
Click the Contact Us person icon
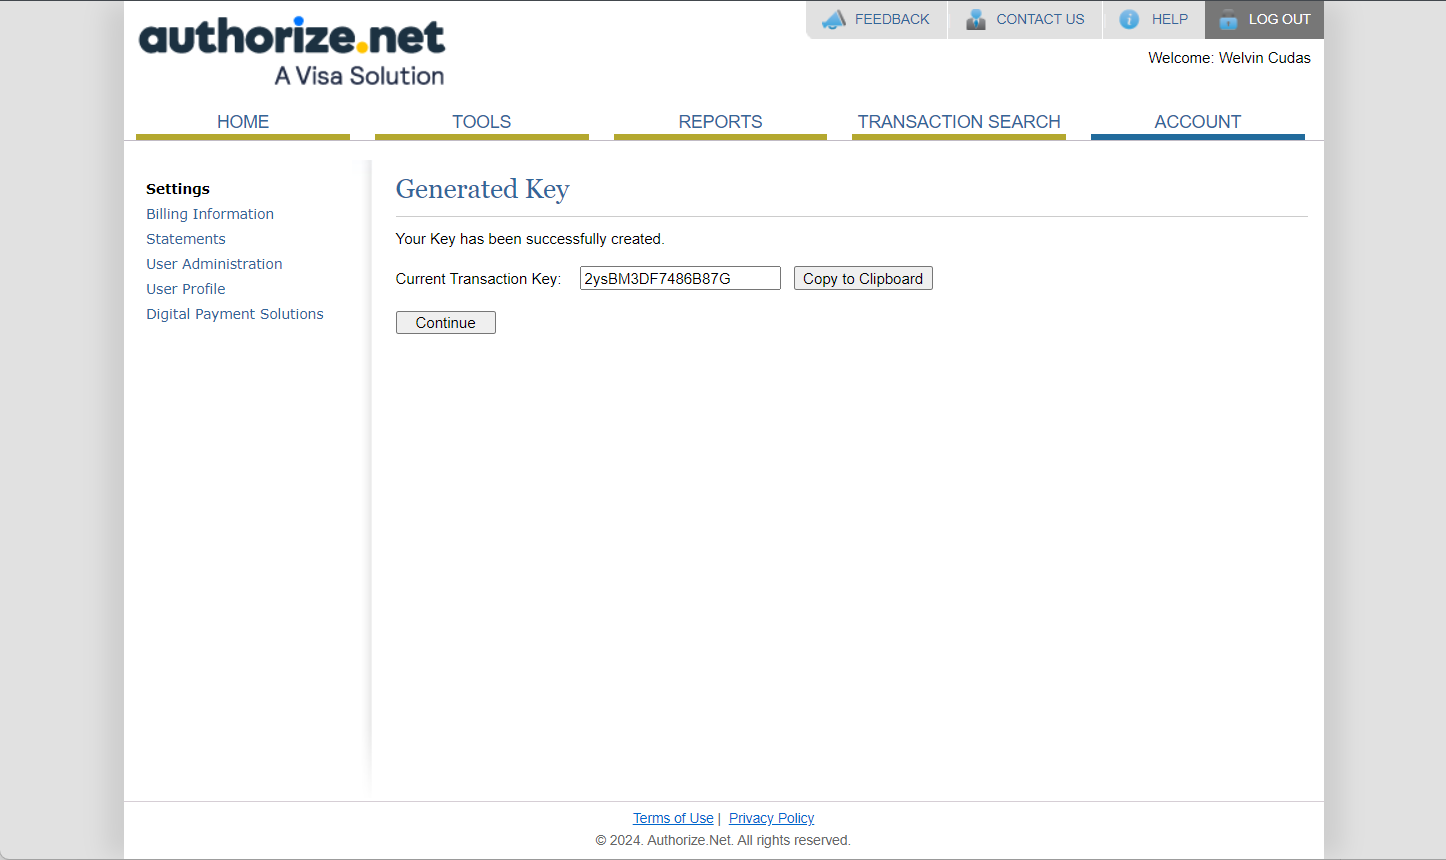[976, 19]
